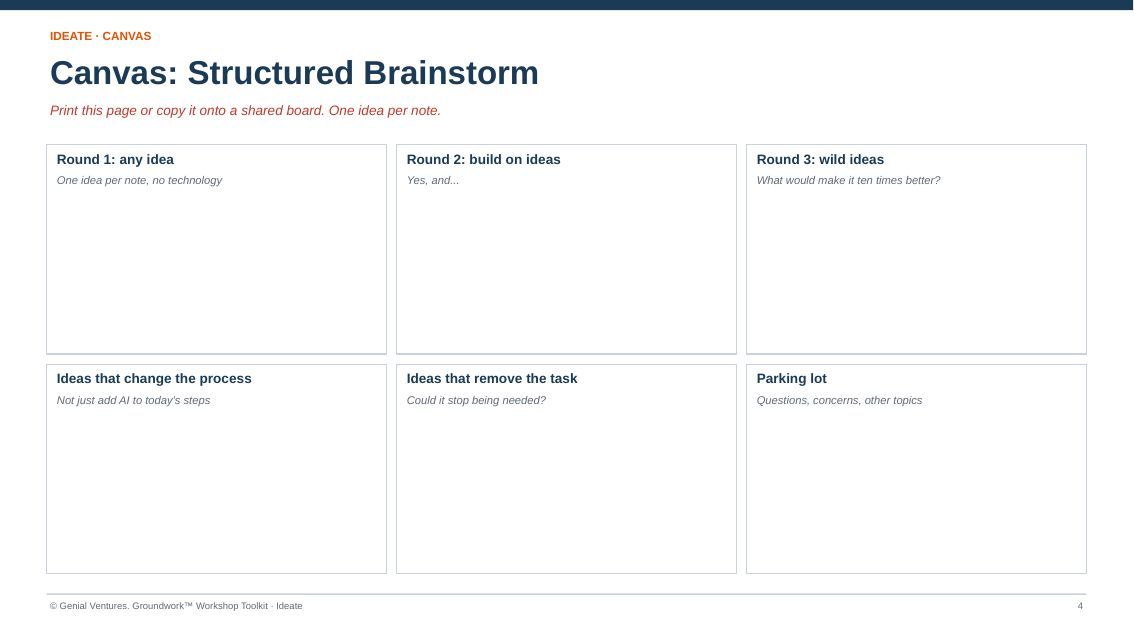Select 'One idea per note, no technology' text

140,180
